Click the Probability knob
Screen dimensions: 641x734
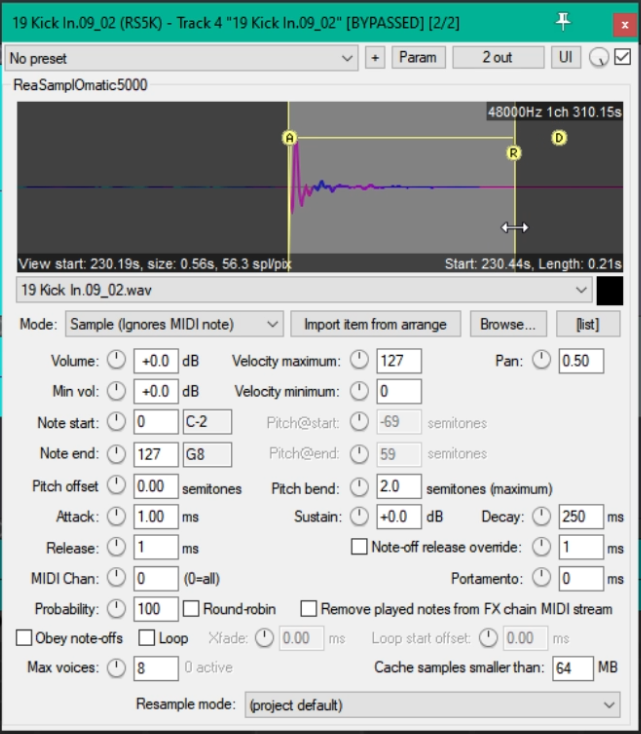click(116, 609)
